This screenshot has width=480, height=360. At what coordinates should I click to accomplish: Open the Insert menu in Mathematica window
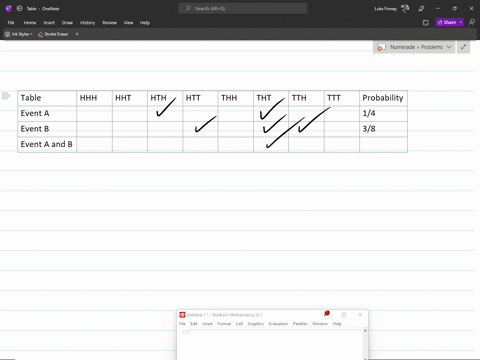coord(207,324)
